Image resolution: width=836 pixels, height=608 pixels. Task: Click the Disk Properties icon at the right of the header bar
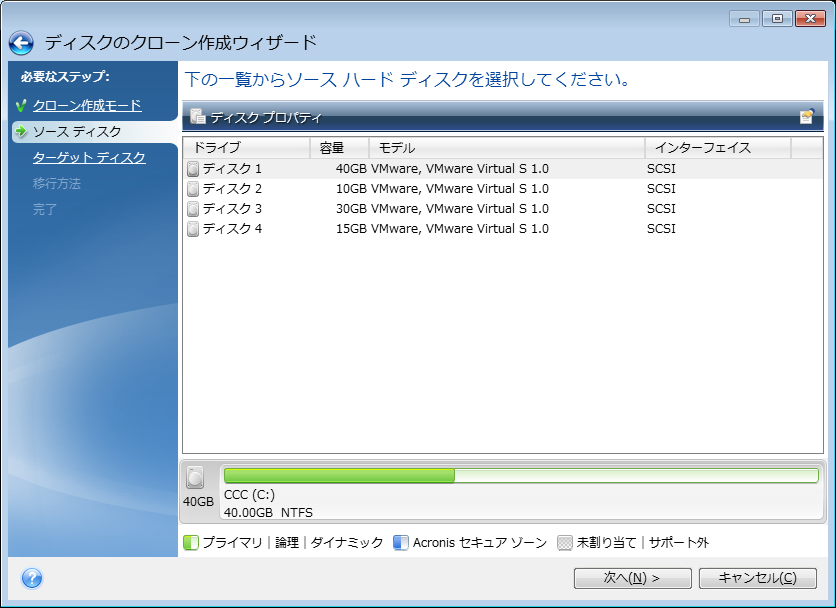807,116
